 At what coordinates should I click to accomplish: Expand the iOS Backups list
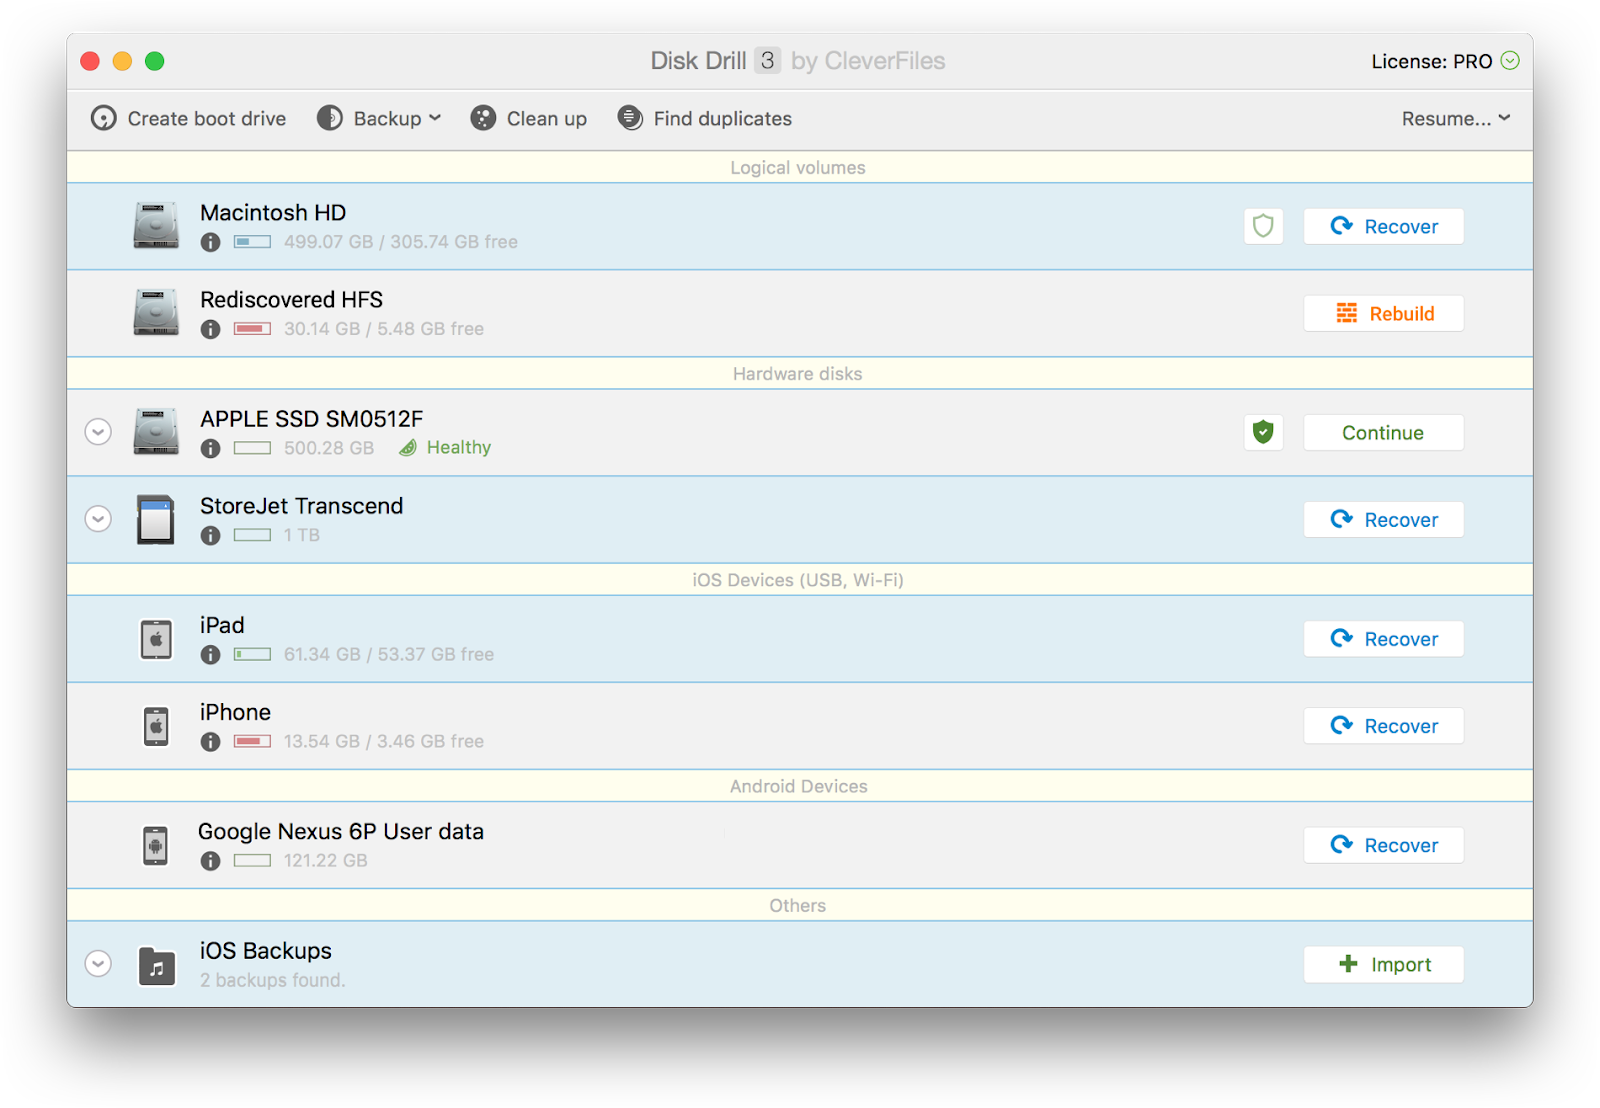[x=98, y=965]
